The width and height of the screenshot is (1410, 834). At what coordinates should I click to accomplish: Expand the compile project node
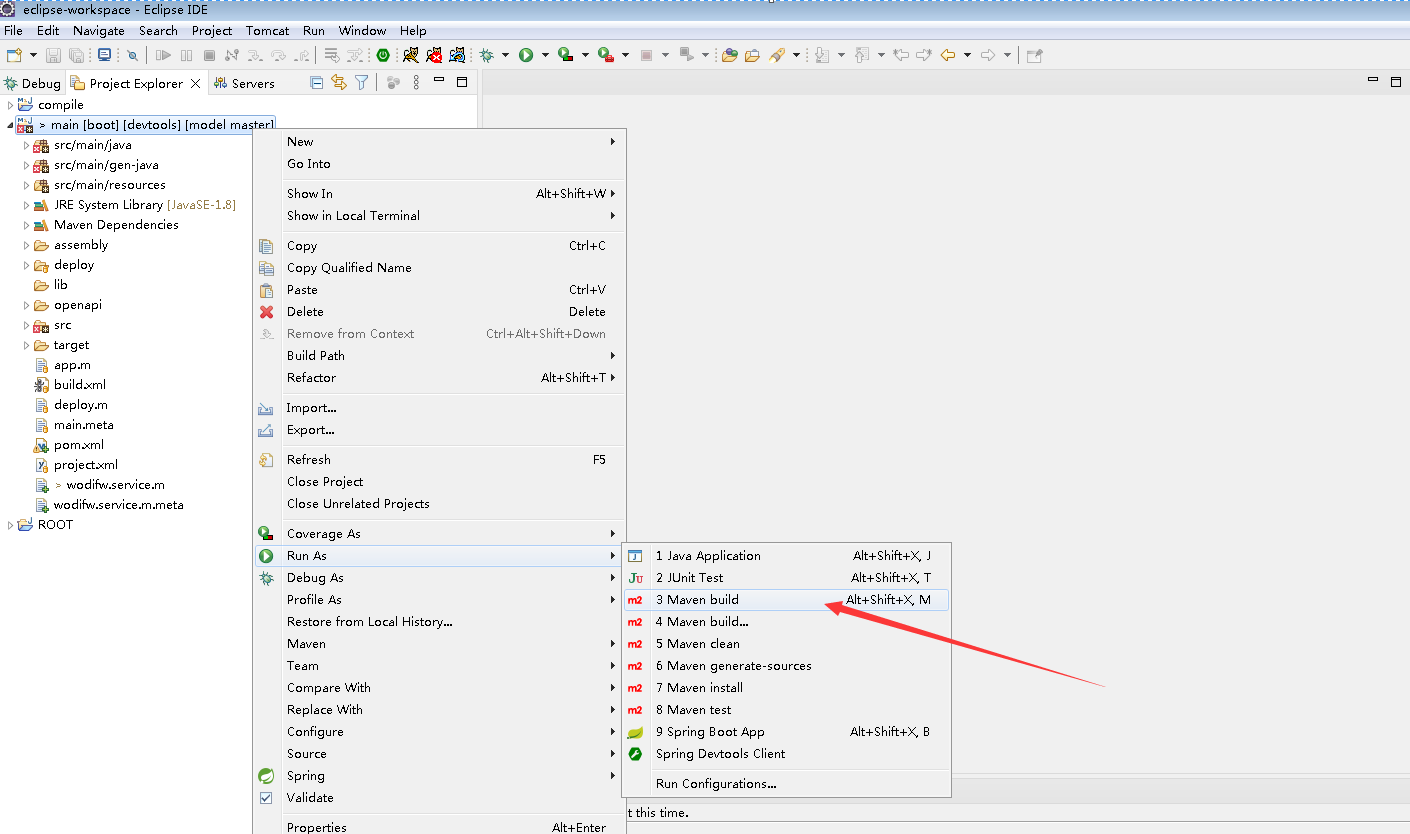tap(10, 105)
